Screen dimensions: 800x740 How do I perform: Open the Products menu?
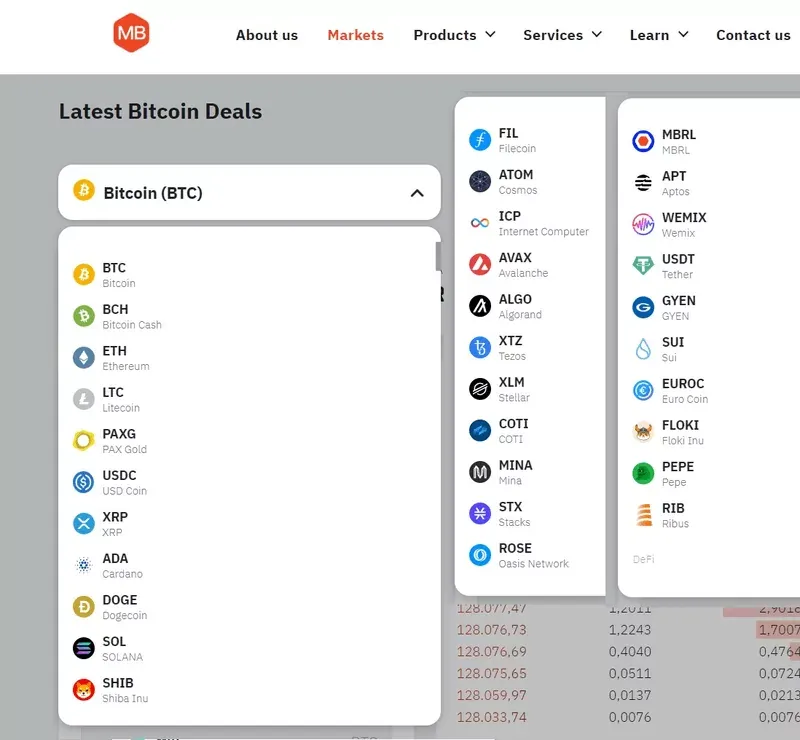pyautogui.click(x=445, y=35)
